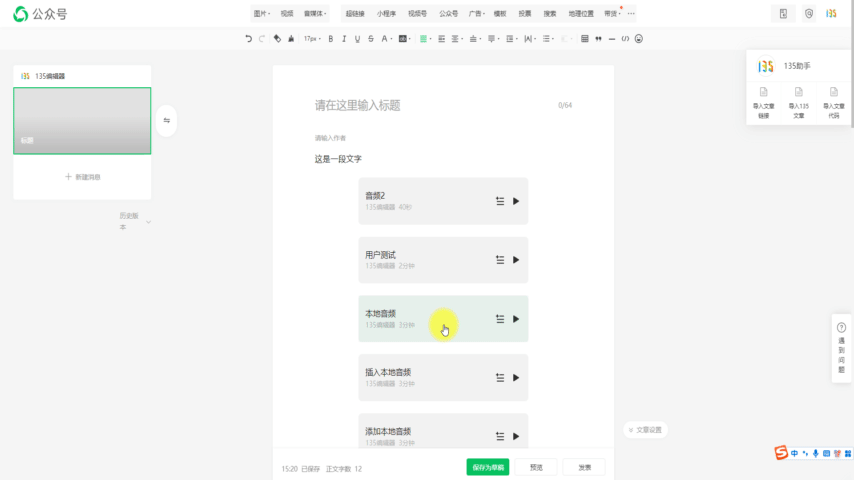Open the 广告 dropdown
Image resolution: width=854 pixels, height=480 pixels.
pyautogui.click(x=477, y=14)
